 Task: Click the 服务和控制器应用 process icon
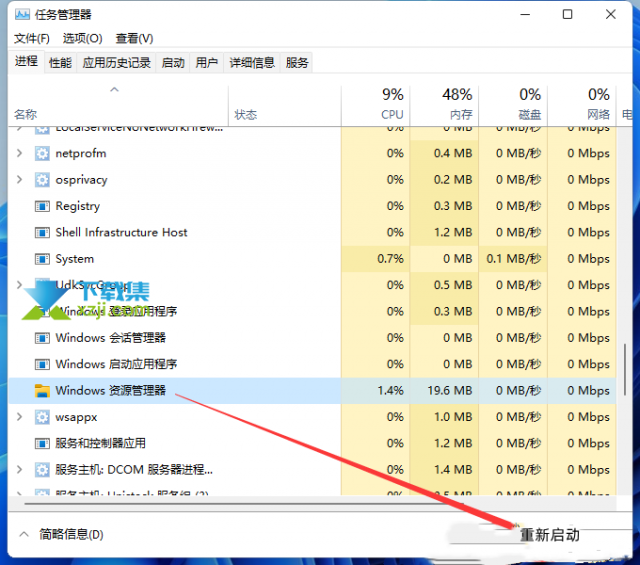(42, 443)
